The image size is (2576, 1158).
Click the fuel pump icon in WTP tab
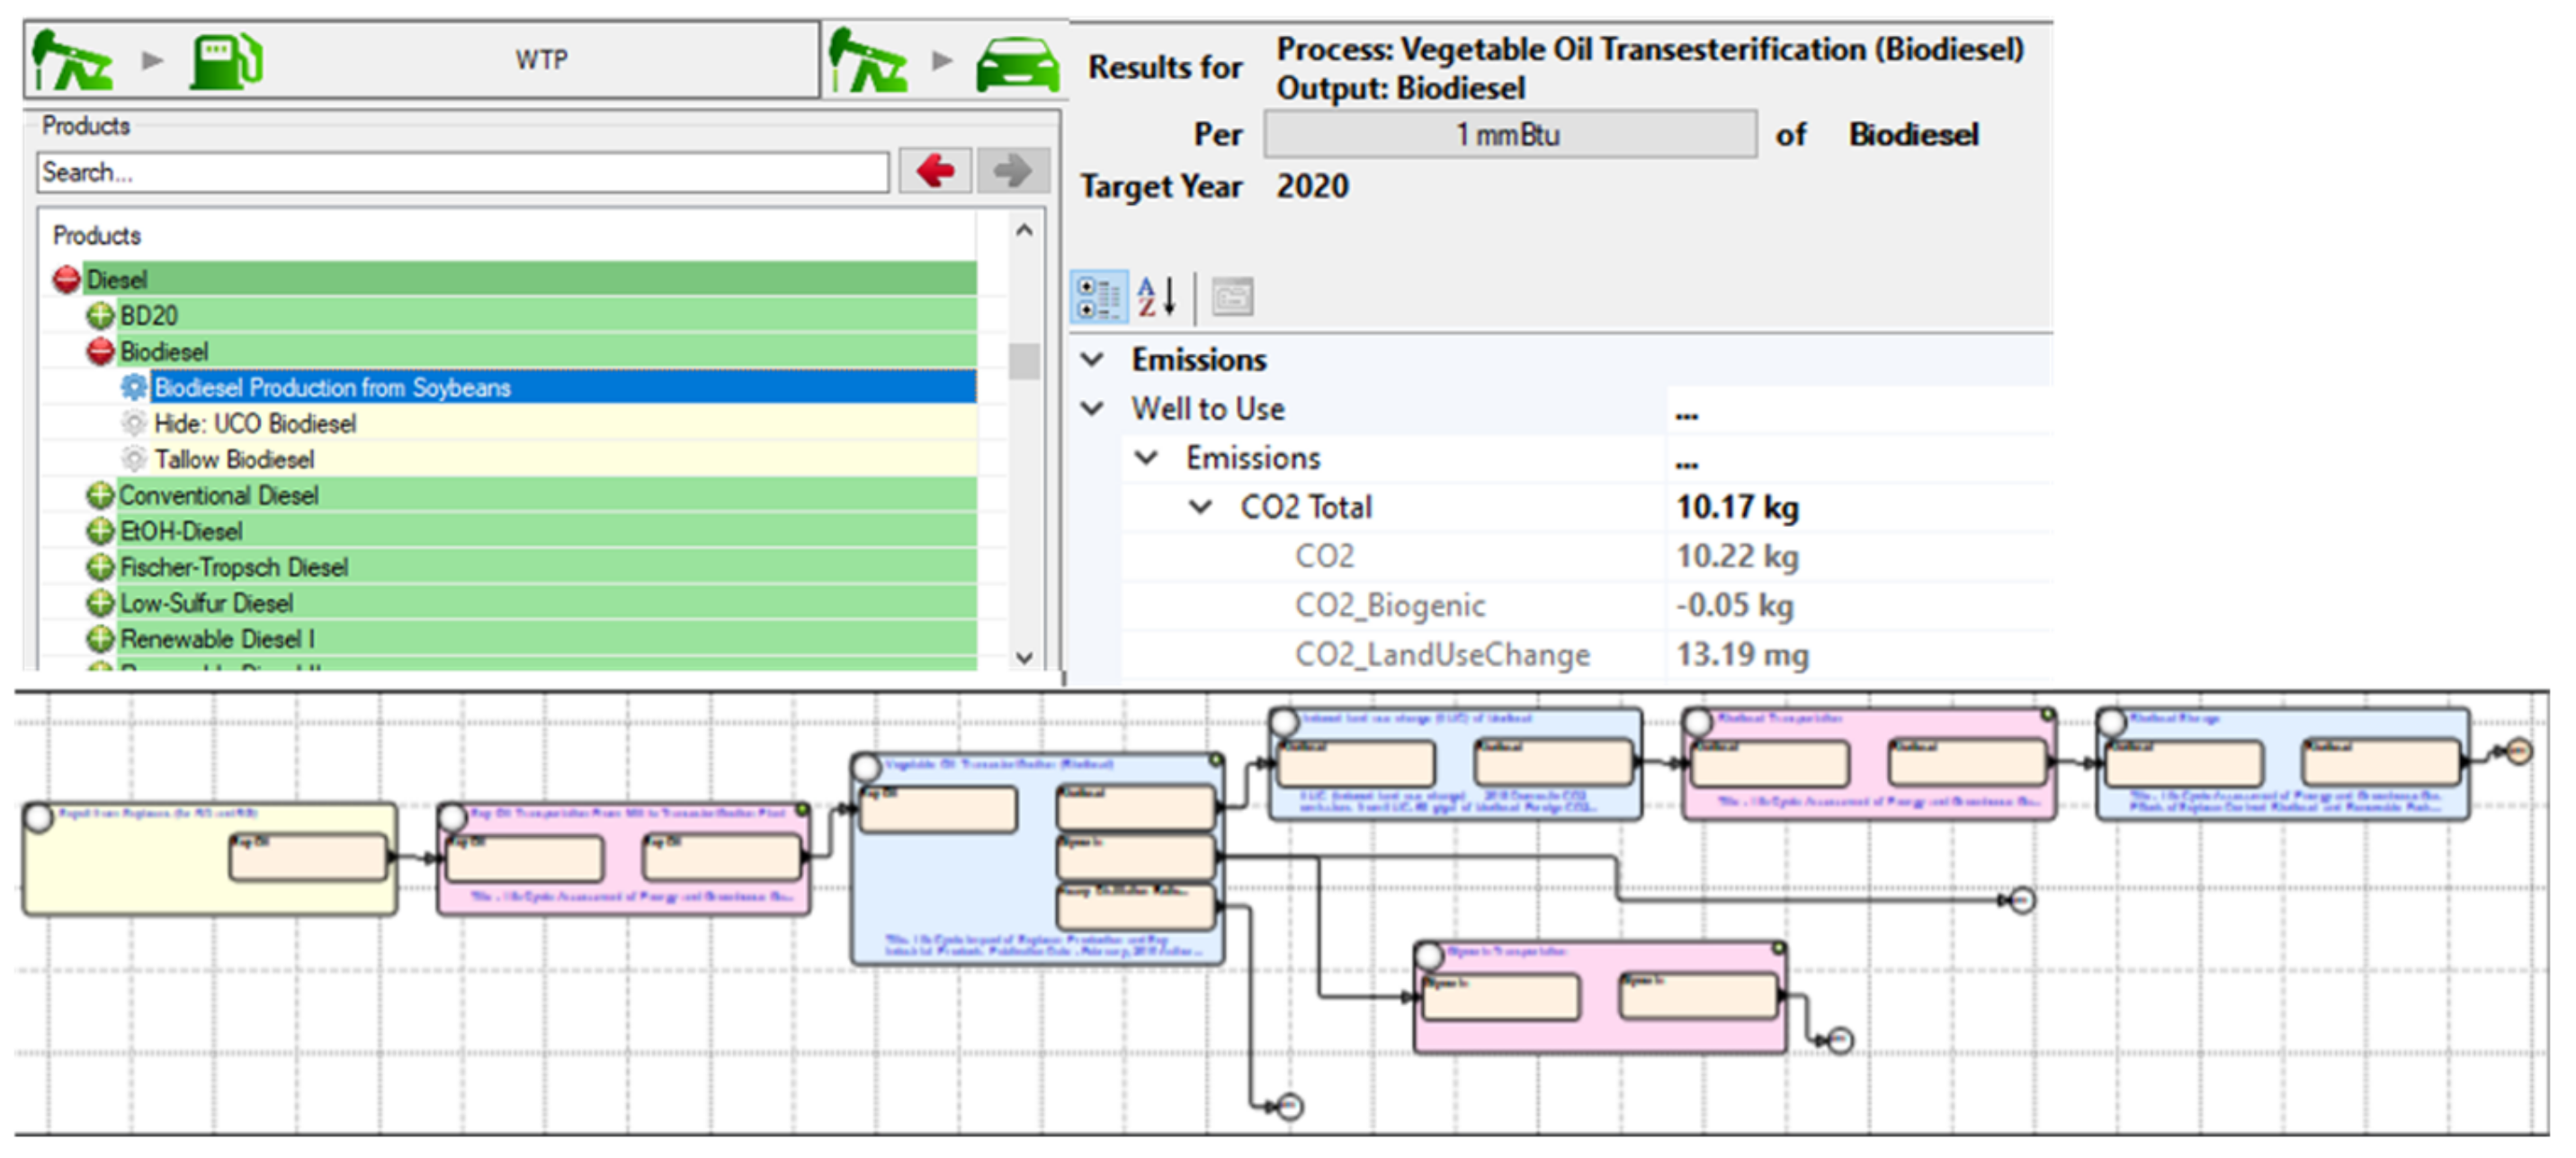226,60
